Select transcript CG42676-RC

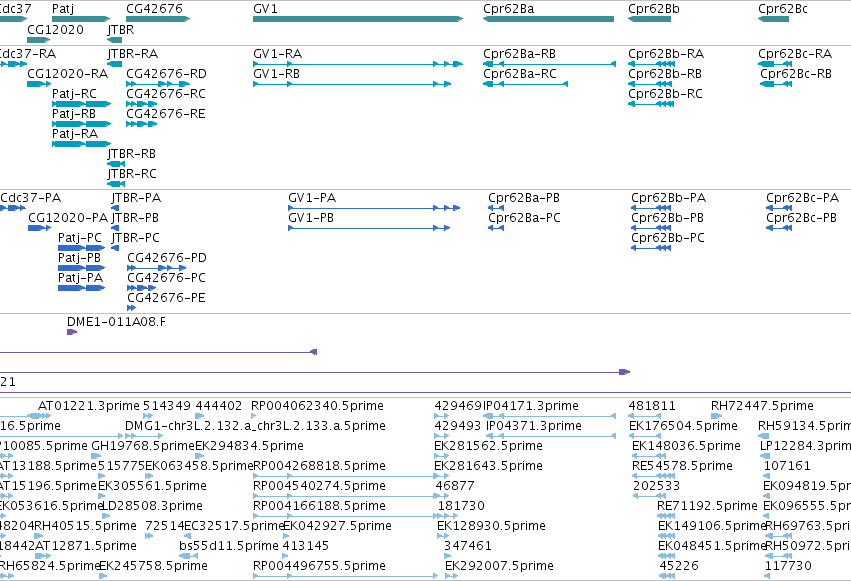pos(142,104)
